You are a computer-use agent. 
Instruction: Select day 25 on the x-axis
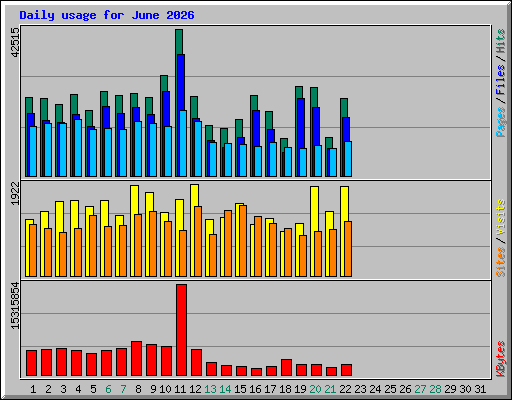390,389
